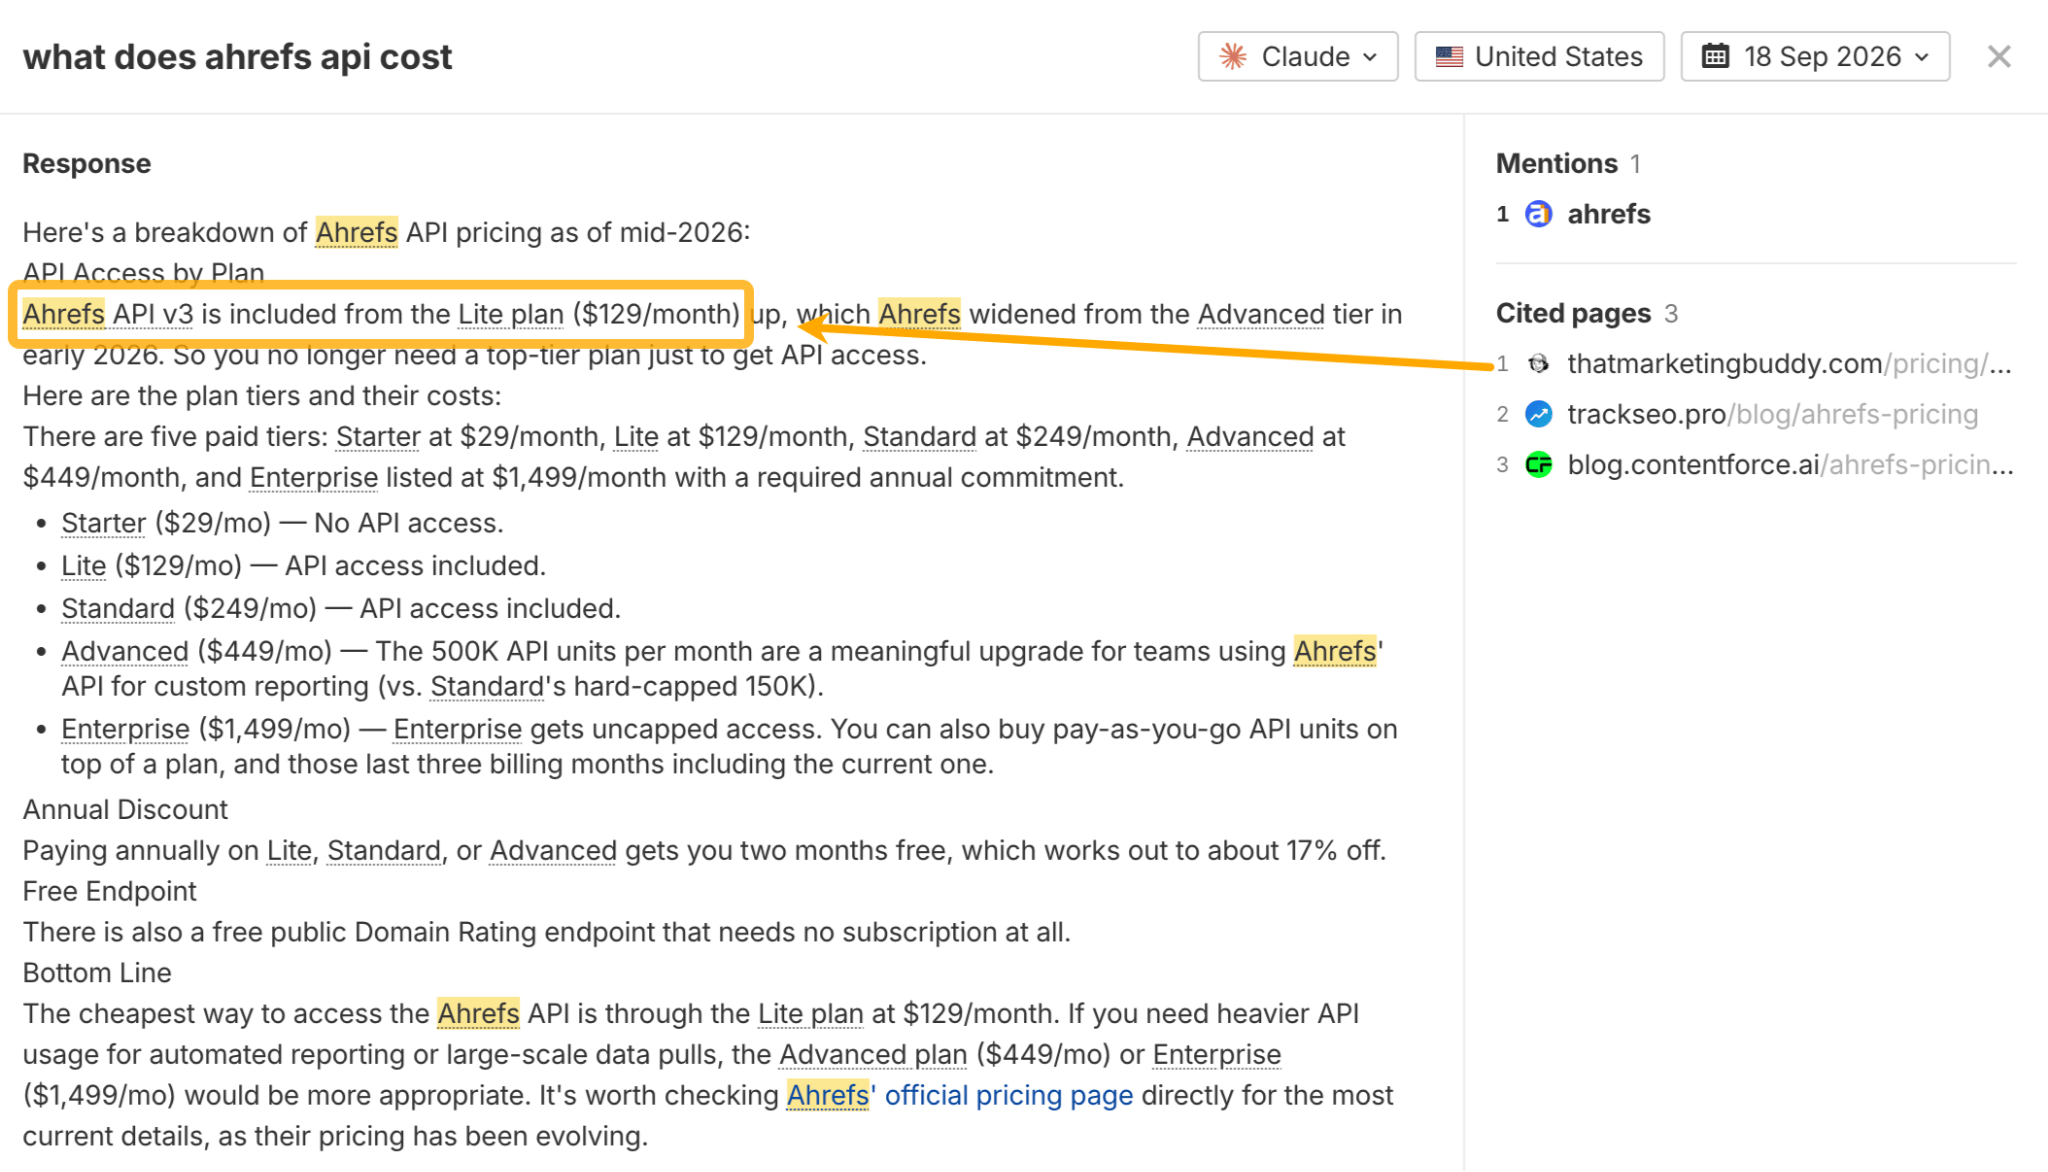Open the 18 Sep 2026 date picker
Viewport: 2048px width, 1172px height.
(x=1815, y=57)
